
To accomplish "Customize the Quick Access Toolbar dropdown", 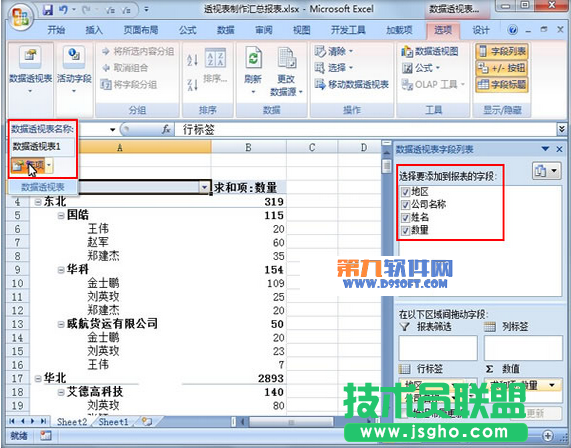I will 146,9.
